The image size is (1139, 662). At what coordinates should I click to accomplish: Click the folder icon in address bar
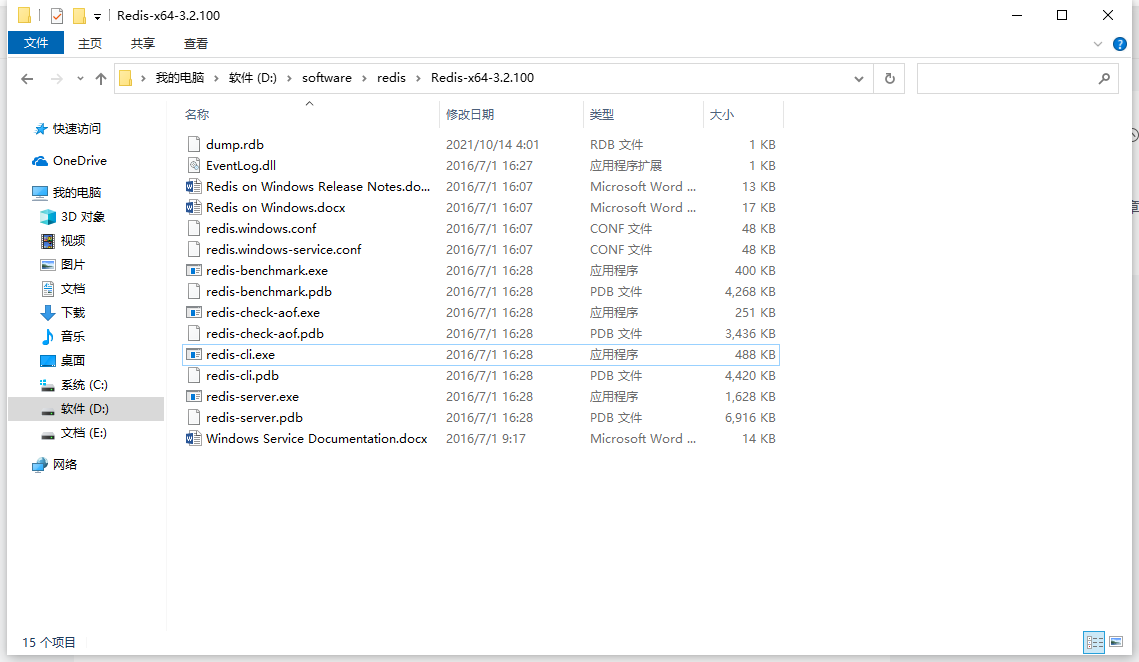click(x=126, y=78)
